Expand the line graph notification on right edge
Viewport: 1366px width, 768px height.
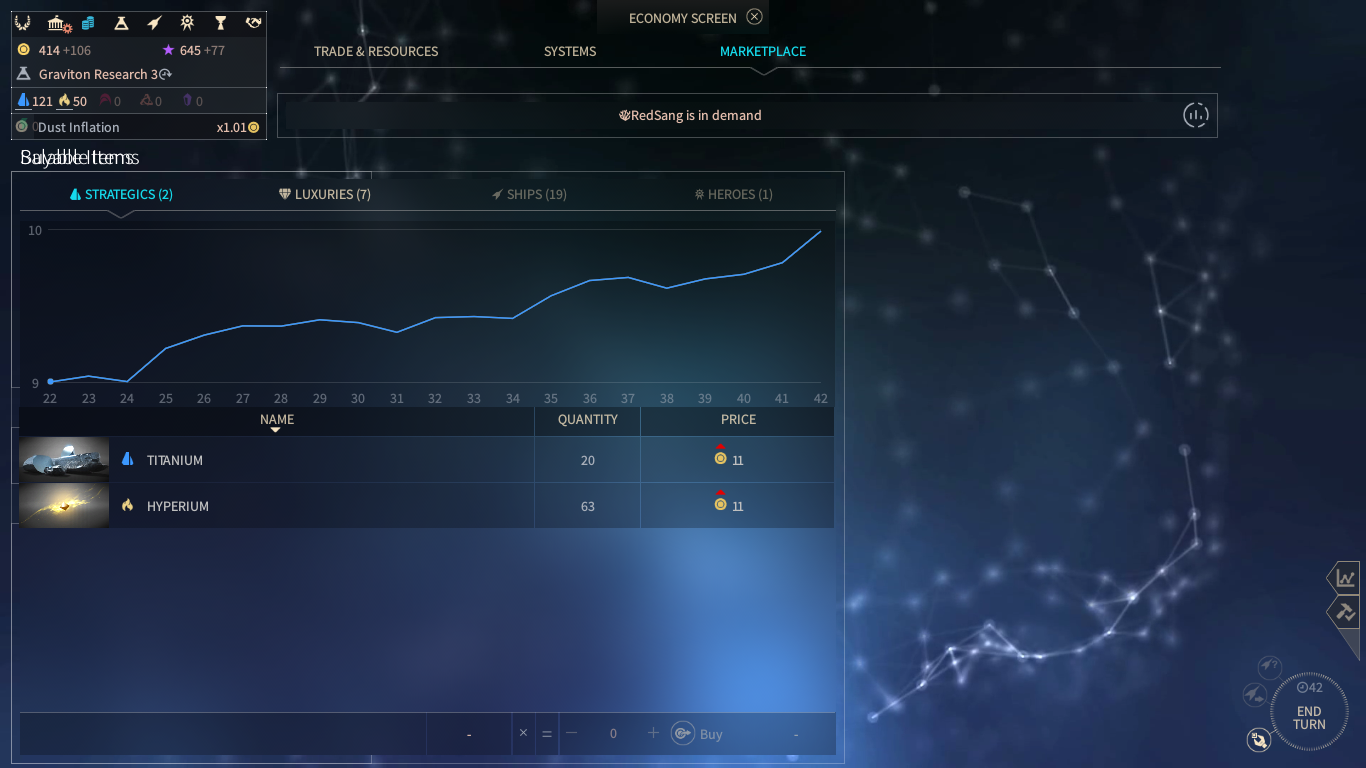point(1346,578)
